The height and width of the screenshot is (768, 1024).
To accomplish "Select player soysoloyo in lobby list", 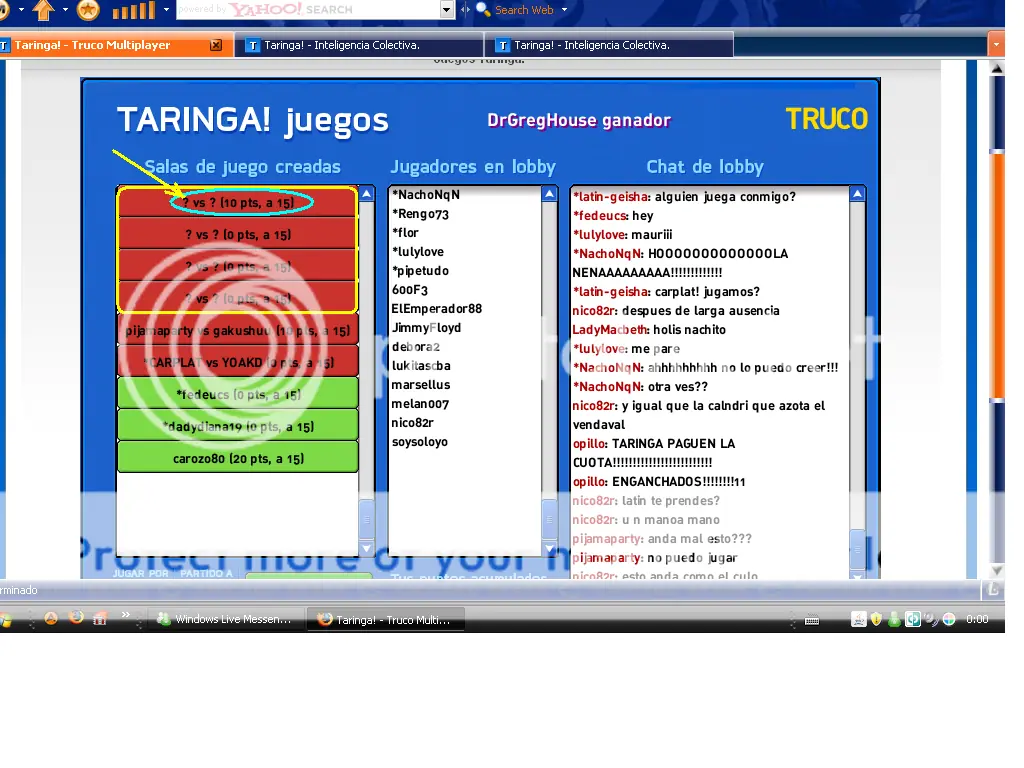I will 419,441.
